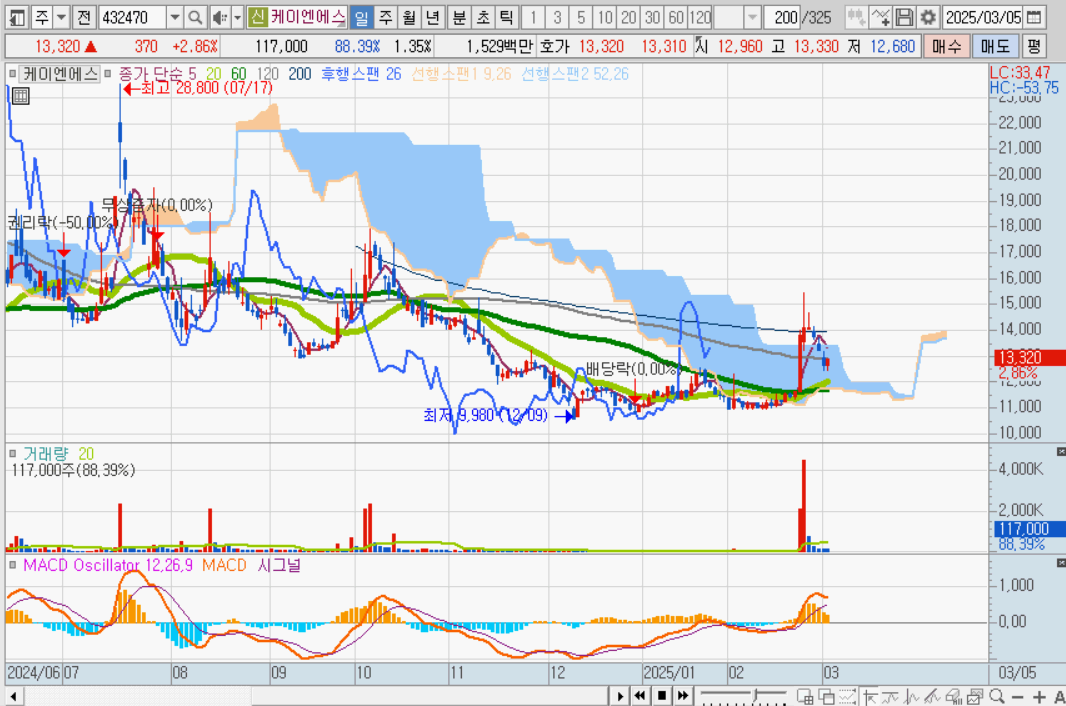
Task: Click the overlapping windows icon
Action: coord(827,696)
